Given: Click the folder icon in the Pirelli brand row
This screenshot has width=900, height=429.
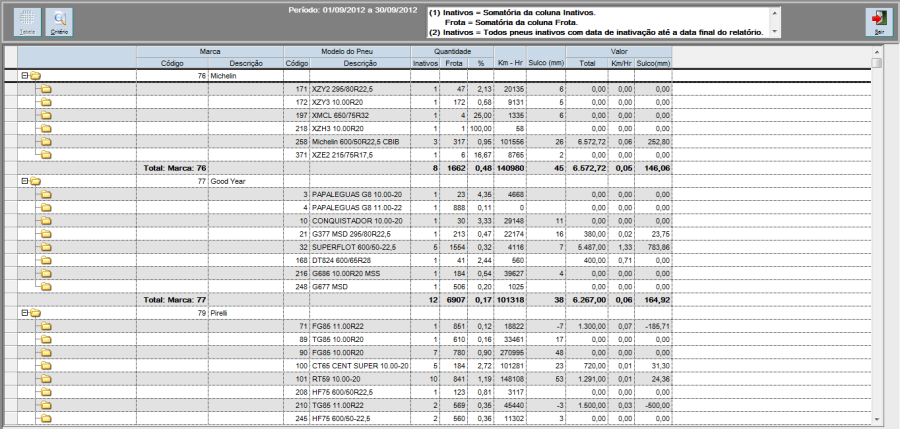Looking at the screenshot, I should click(36, 313).
